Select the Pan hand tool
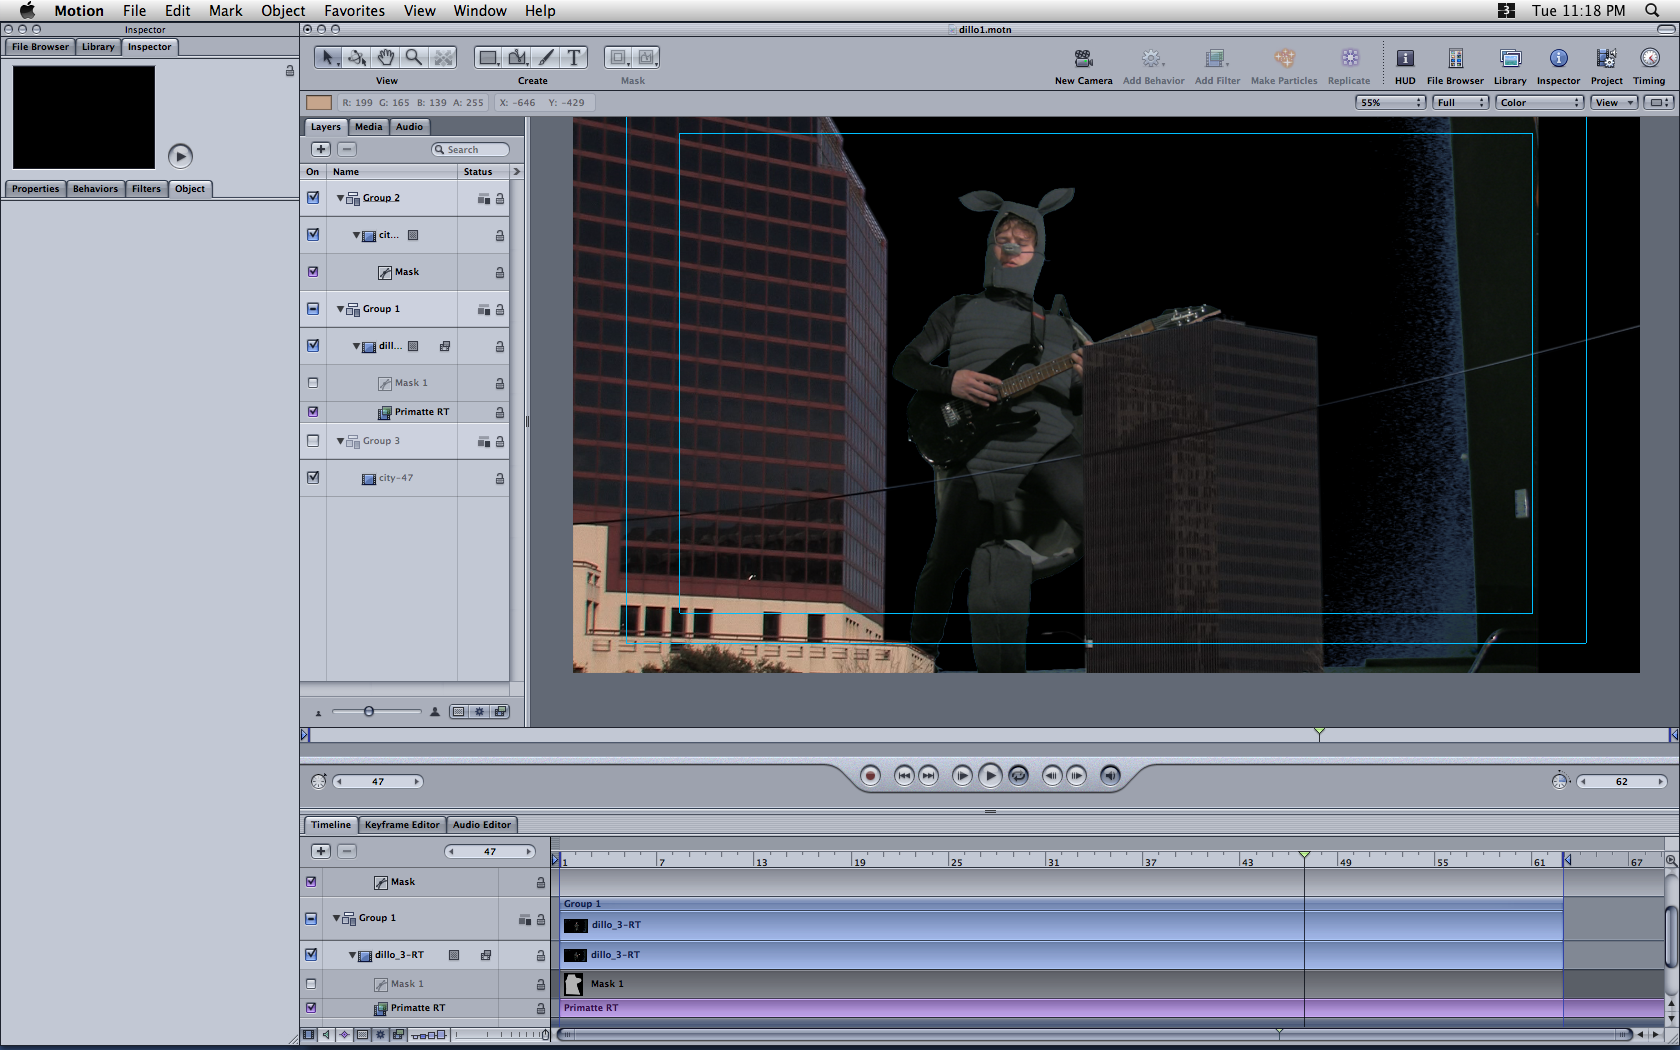The width and height of the screenshot is (1680, 1050). pyautogui.click(x=386, y=58)
